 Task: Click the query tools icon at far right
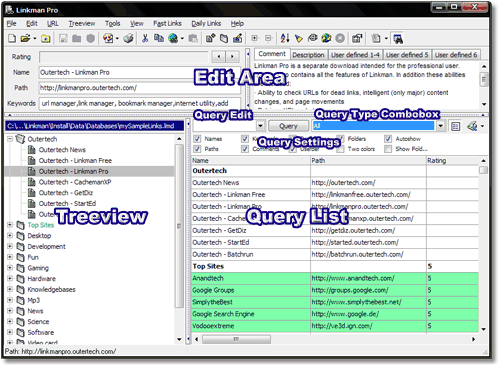pos(472,126)
